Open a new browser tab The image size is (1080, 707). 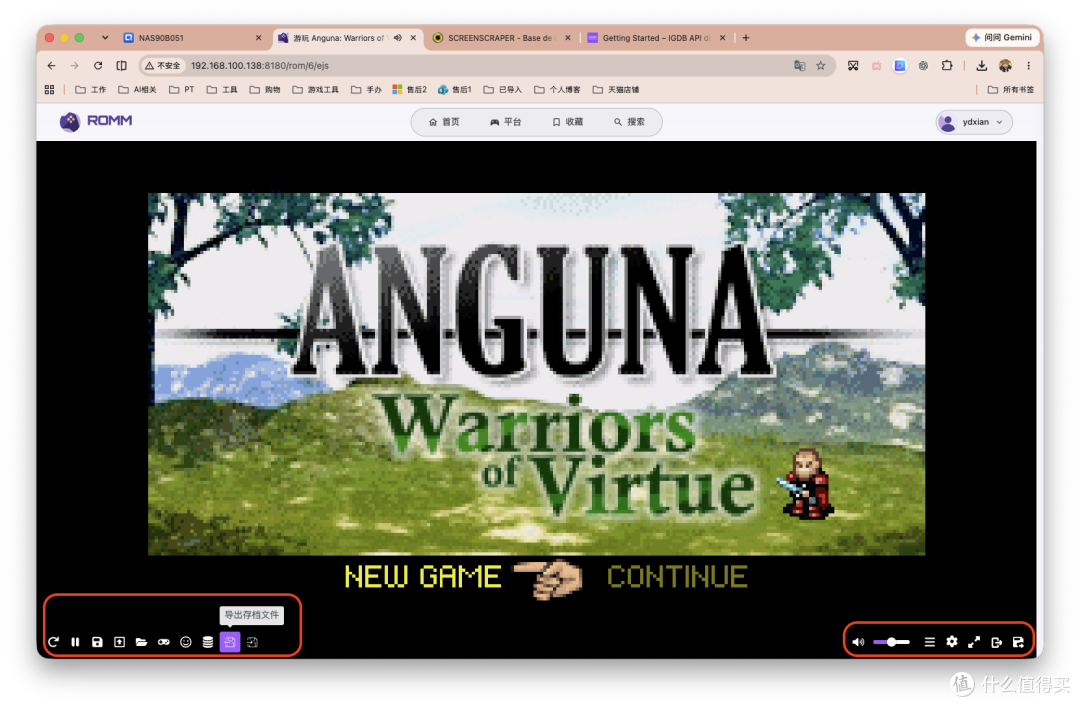click(x=746, y=38)
